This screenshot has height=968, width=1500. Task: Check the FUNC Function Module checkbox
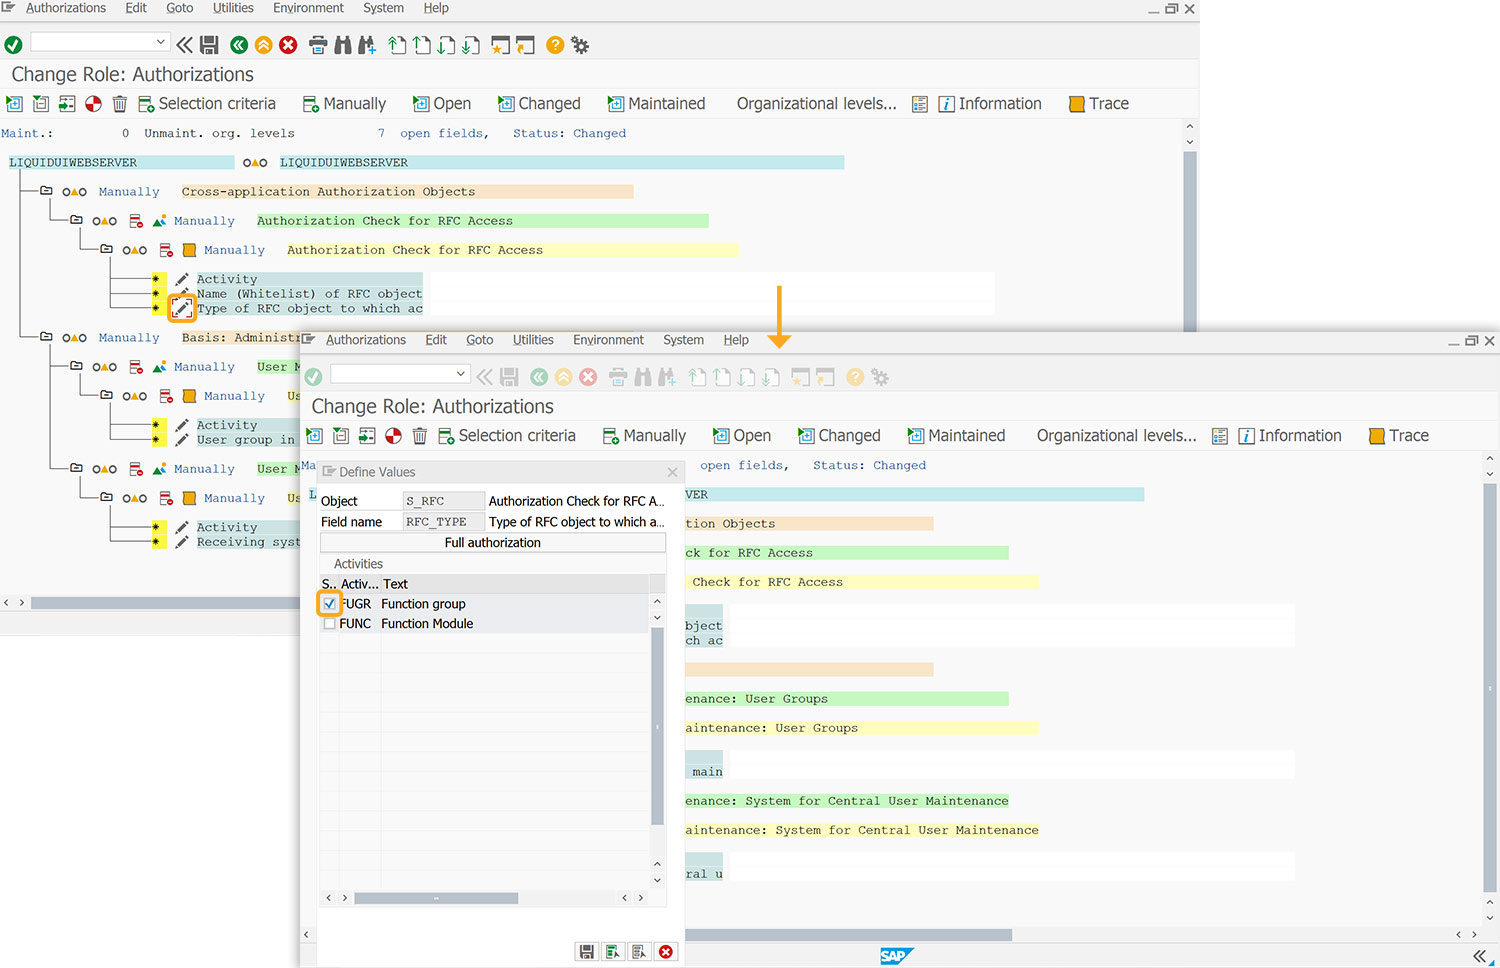click(x=330, y=624)
